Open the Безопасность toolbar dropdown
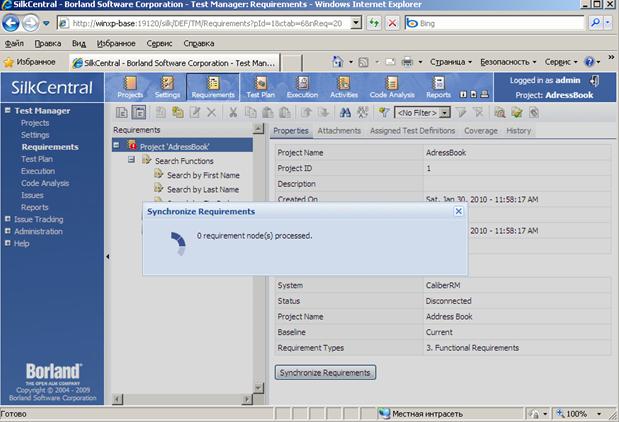This screenshot has width=619, height=422. pyautogui.click(x=508, y=62)
